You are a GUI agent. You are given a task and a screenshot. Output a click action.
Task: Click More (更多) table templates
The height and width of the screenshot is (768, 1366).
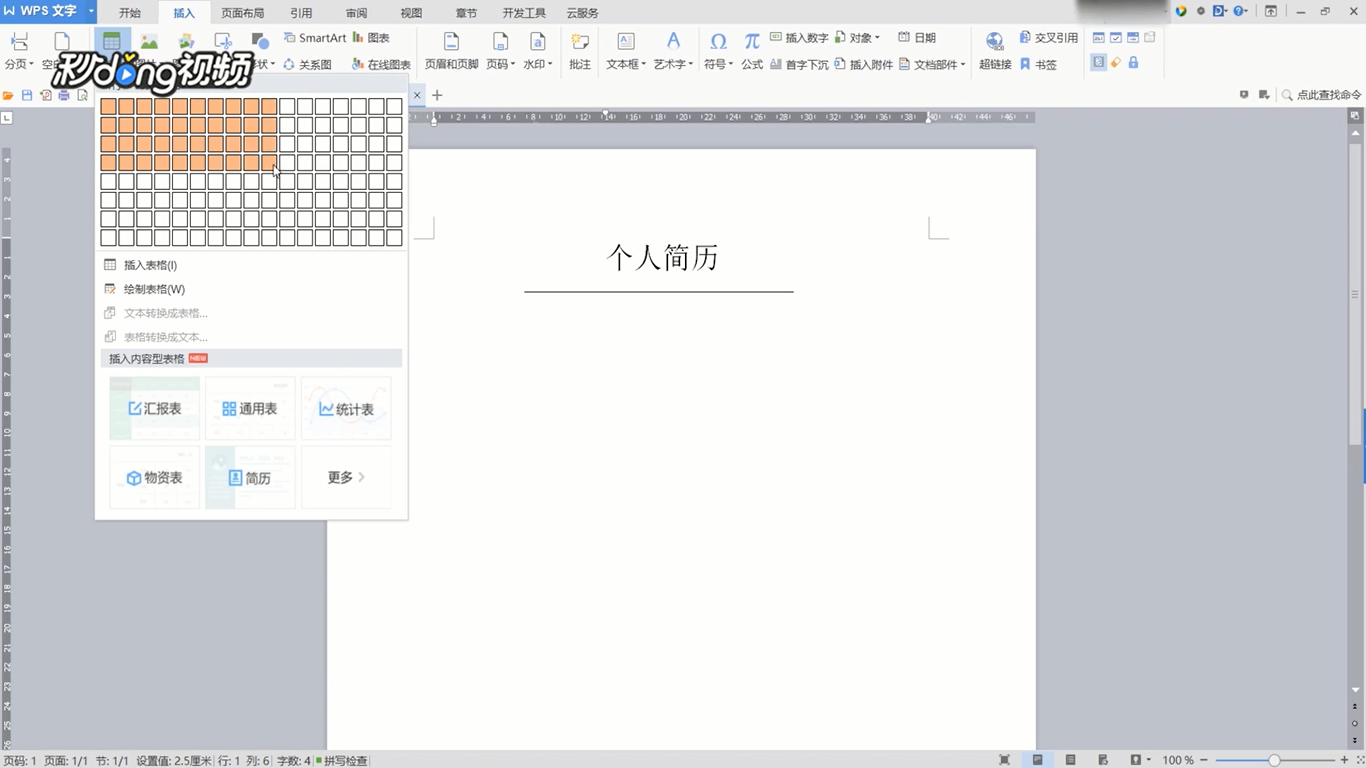point(346,477)
